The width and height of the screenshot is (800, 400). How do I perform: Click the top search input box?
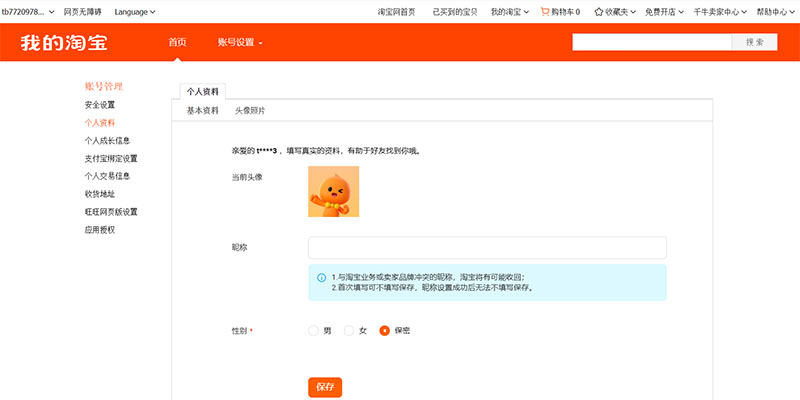652,42
